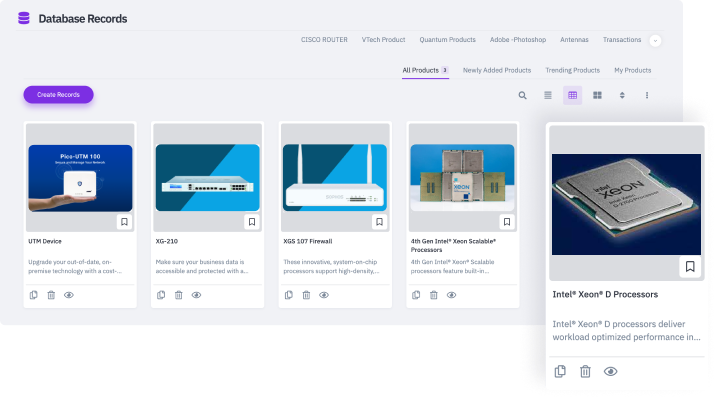This screenshot has width=718, height=401.
Task: Click the XGS 107 Firewall title
Action: (308, 241)
